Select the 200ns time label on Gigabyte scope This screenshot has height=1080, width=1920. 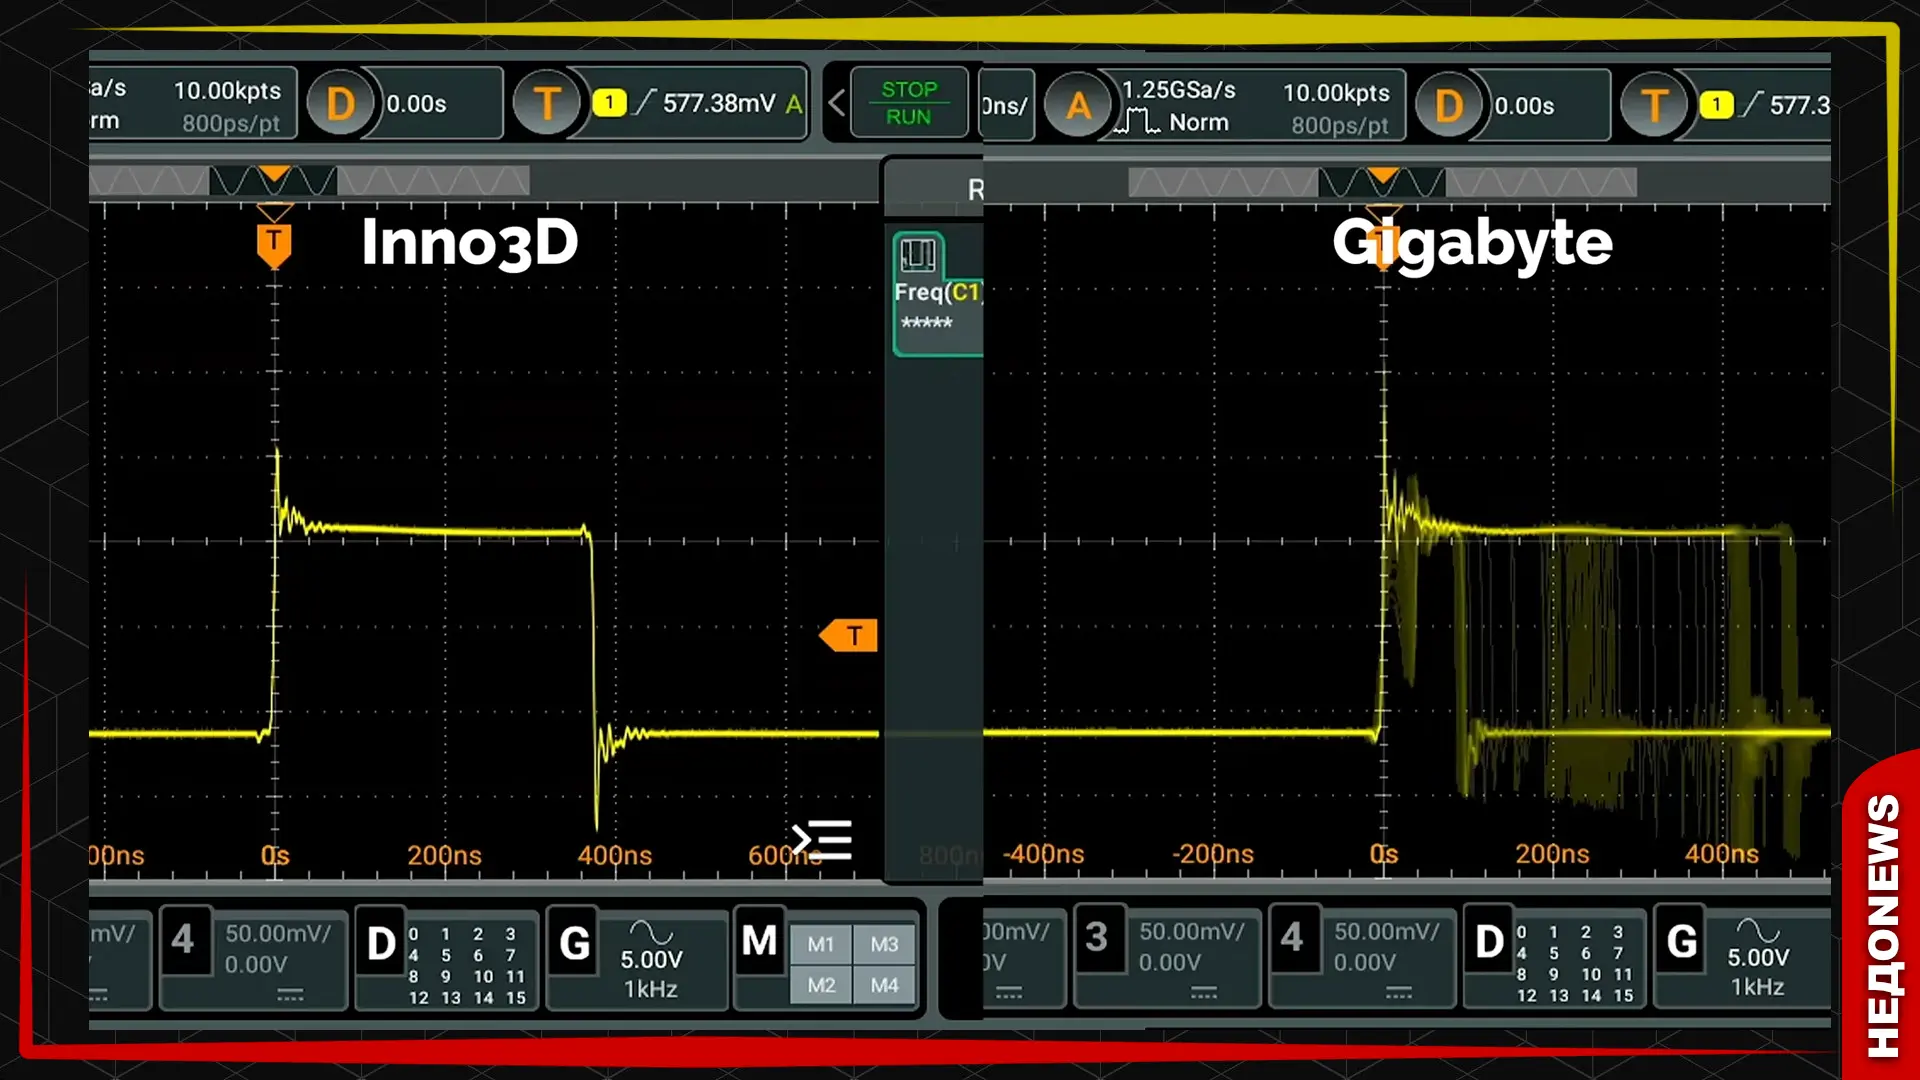(x=1552, y=854)
